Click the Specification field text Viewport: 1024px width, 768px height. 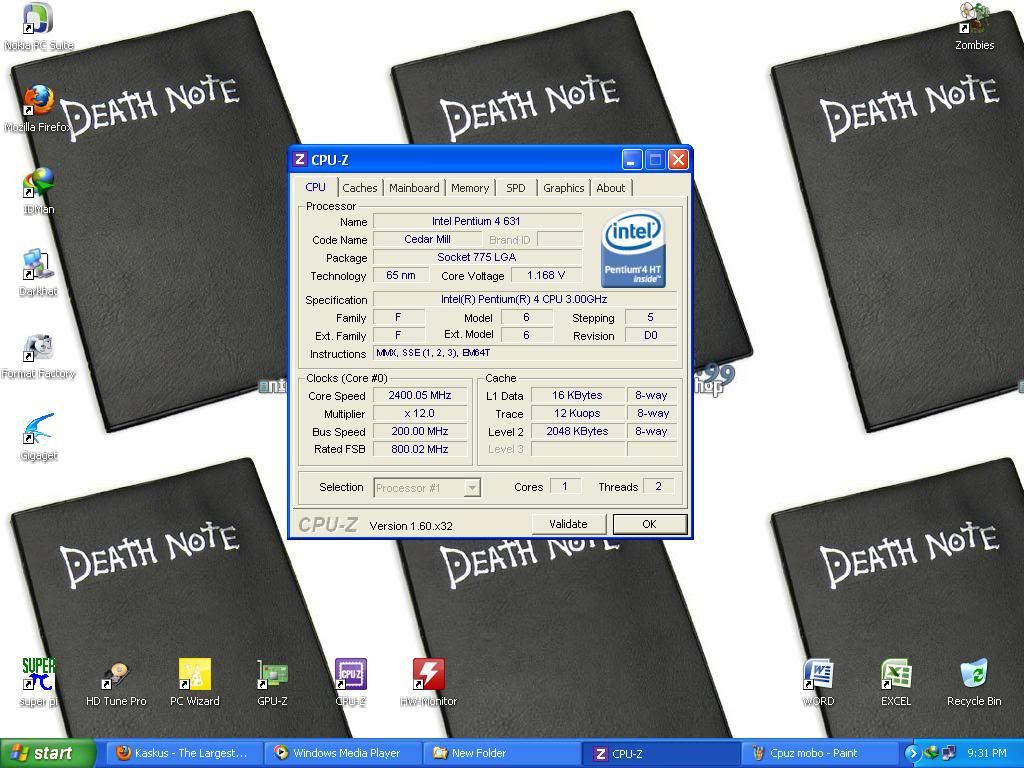(524, 299)
